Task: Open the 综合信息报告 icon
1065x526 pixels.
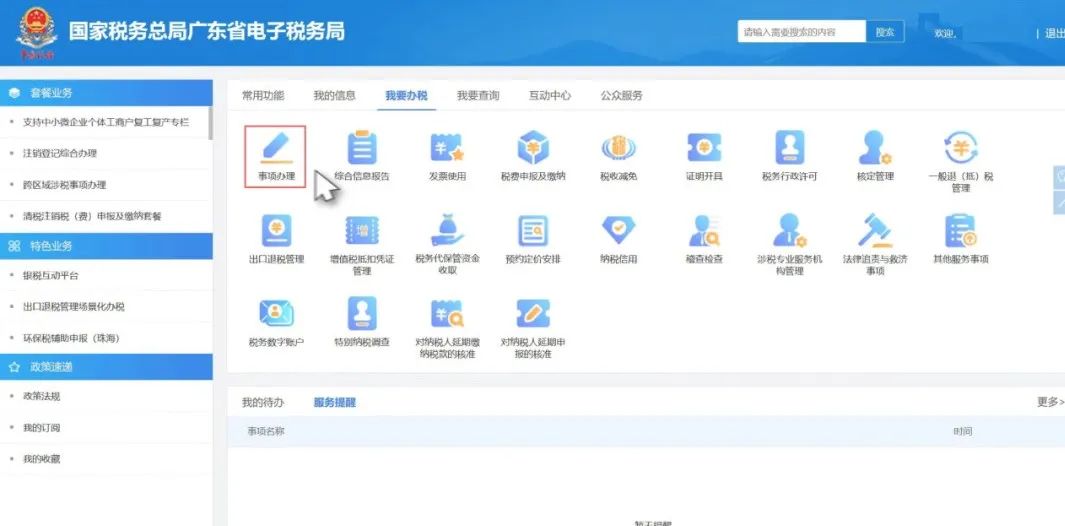Action: pos(362,156)
